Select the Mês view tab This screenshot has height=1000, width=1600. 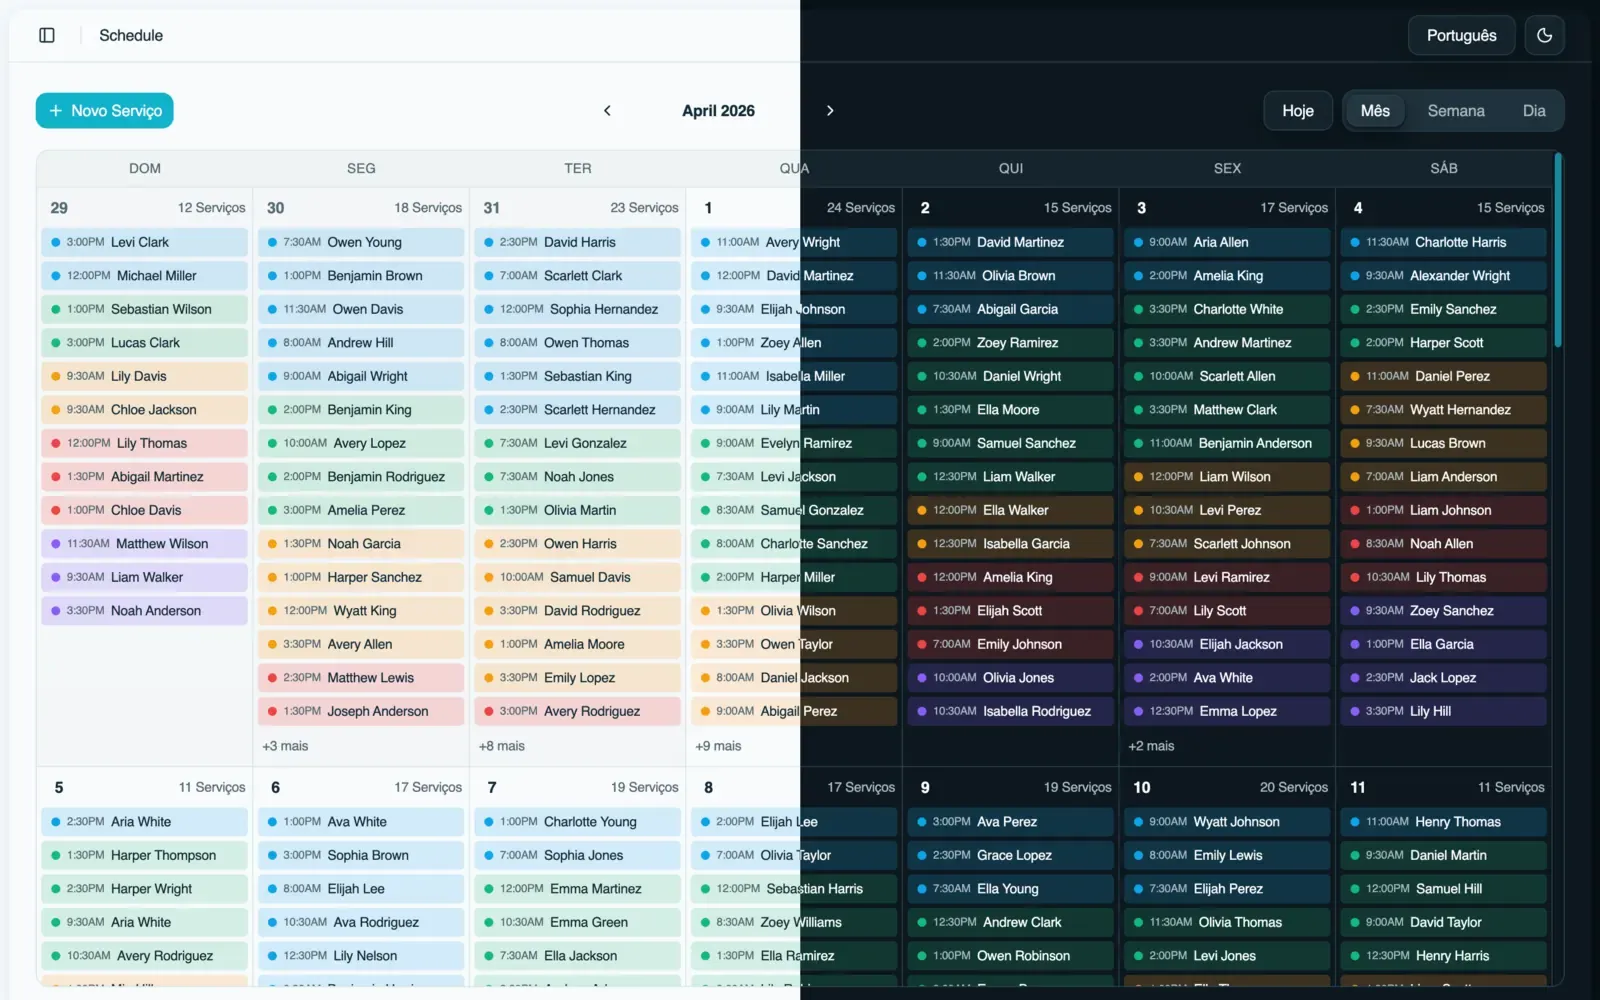[1375, 111]
